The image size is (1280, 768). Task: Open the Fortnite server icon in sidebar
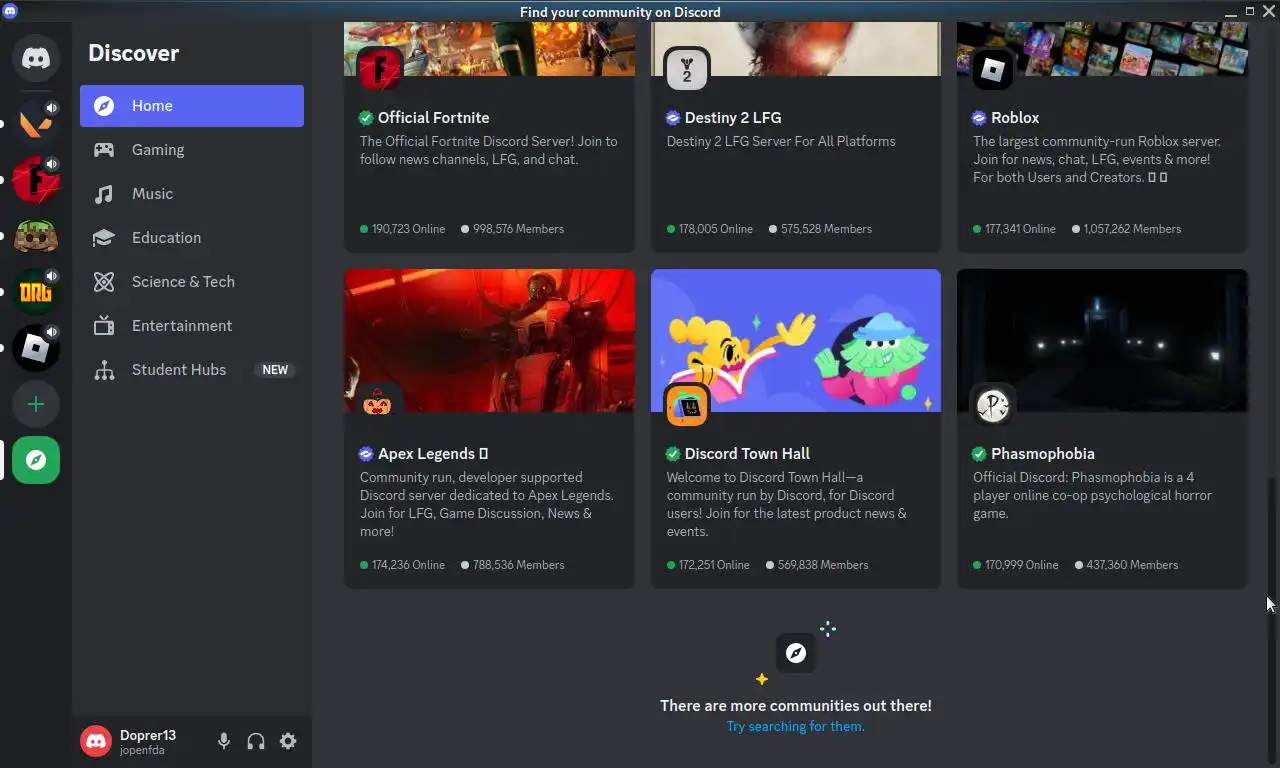pos(36,180)
